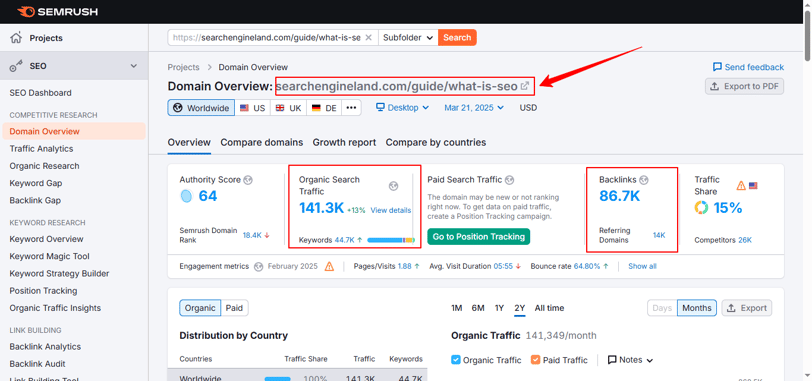Click globe icon next to Backlinks
Viewport: 812px width, 381px height.
[644, 180]
